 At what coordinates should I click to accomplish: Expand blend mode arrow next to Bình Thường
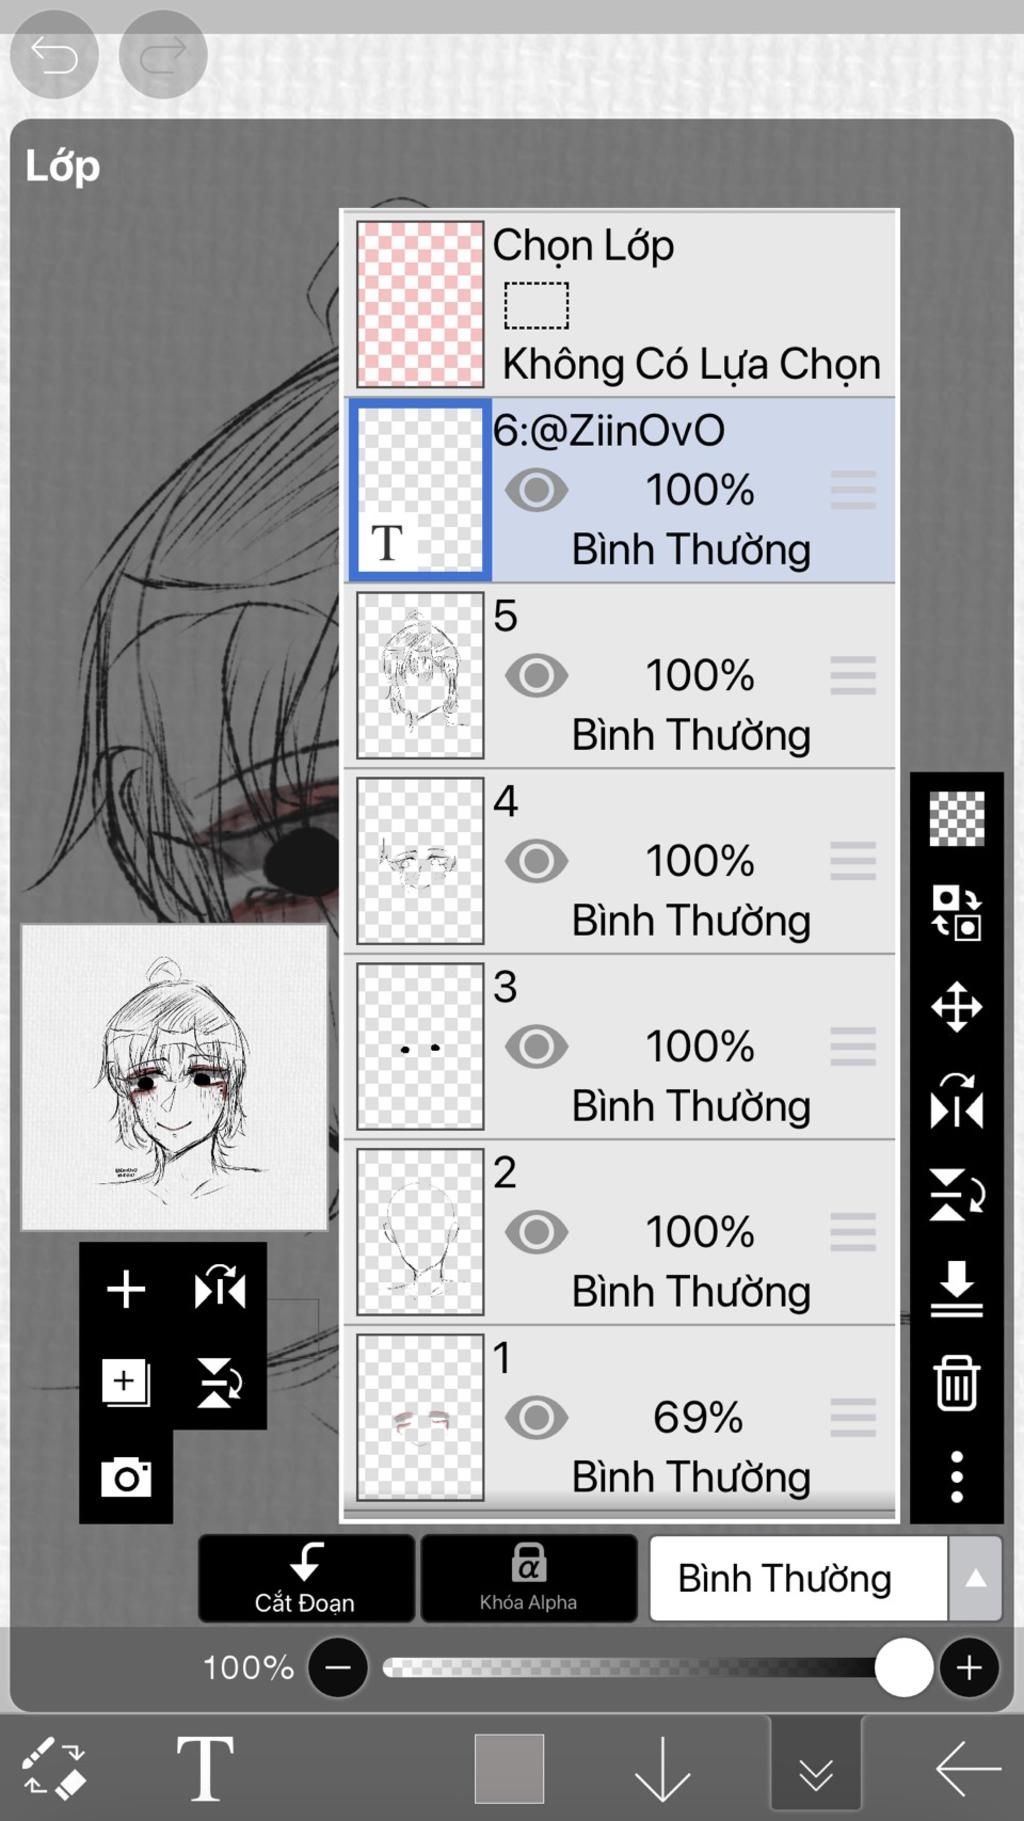click(x=975, y=1578)
